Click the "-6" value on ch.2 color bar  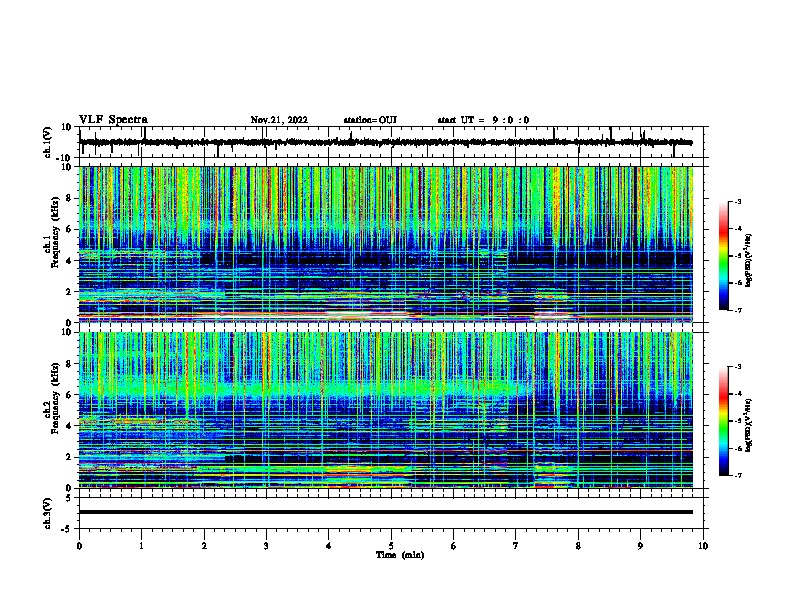point(737,448)
